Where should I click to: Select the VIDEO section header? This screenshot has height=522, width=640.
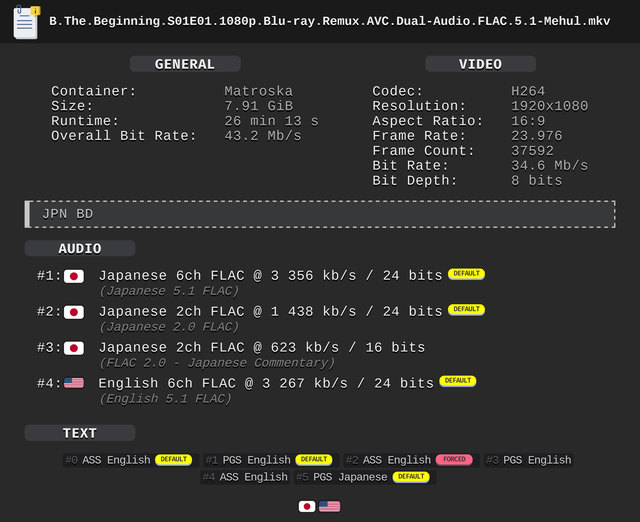(x=480, y=64)
